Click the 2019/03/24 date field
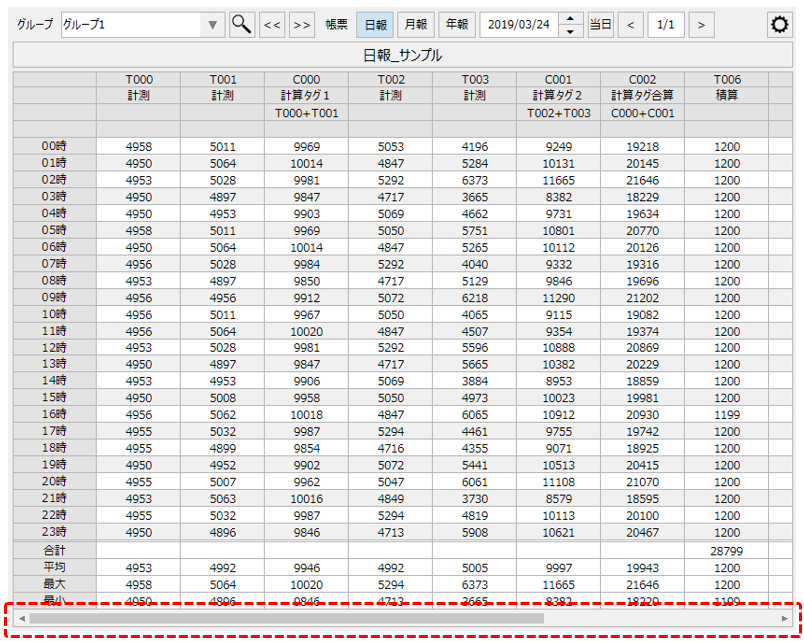Screen dimensions: 804x641 tap(518, 25)
